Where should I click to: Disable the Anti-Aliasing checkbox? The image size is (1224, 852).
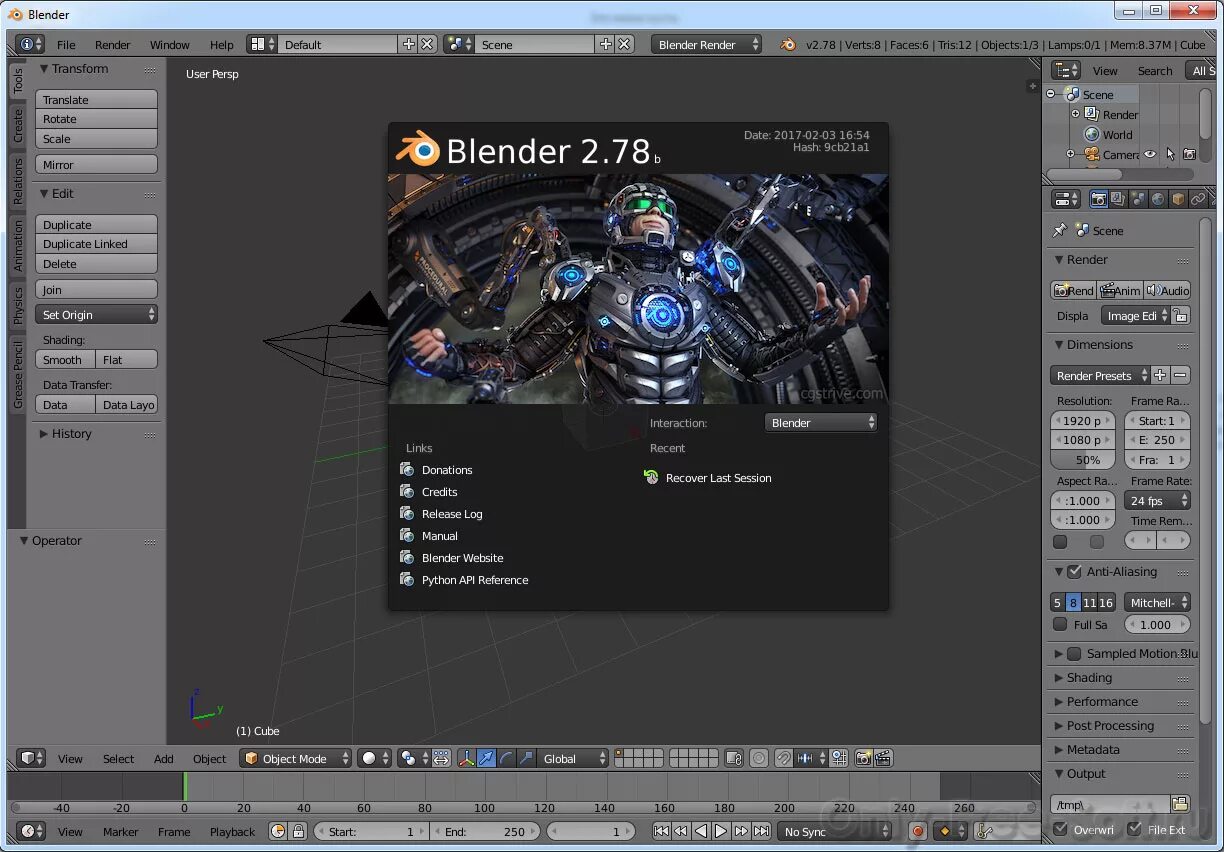[1074, 572]
